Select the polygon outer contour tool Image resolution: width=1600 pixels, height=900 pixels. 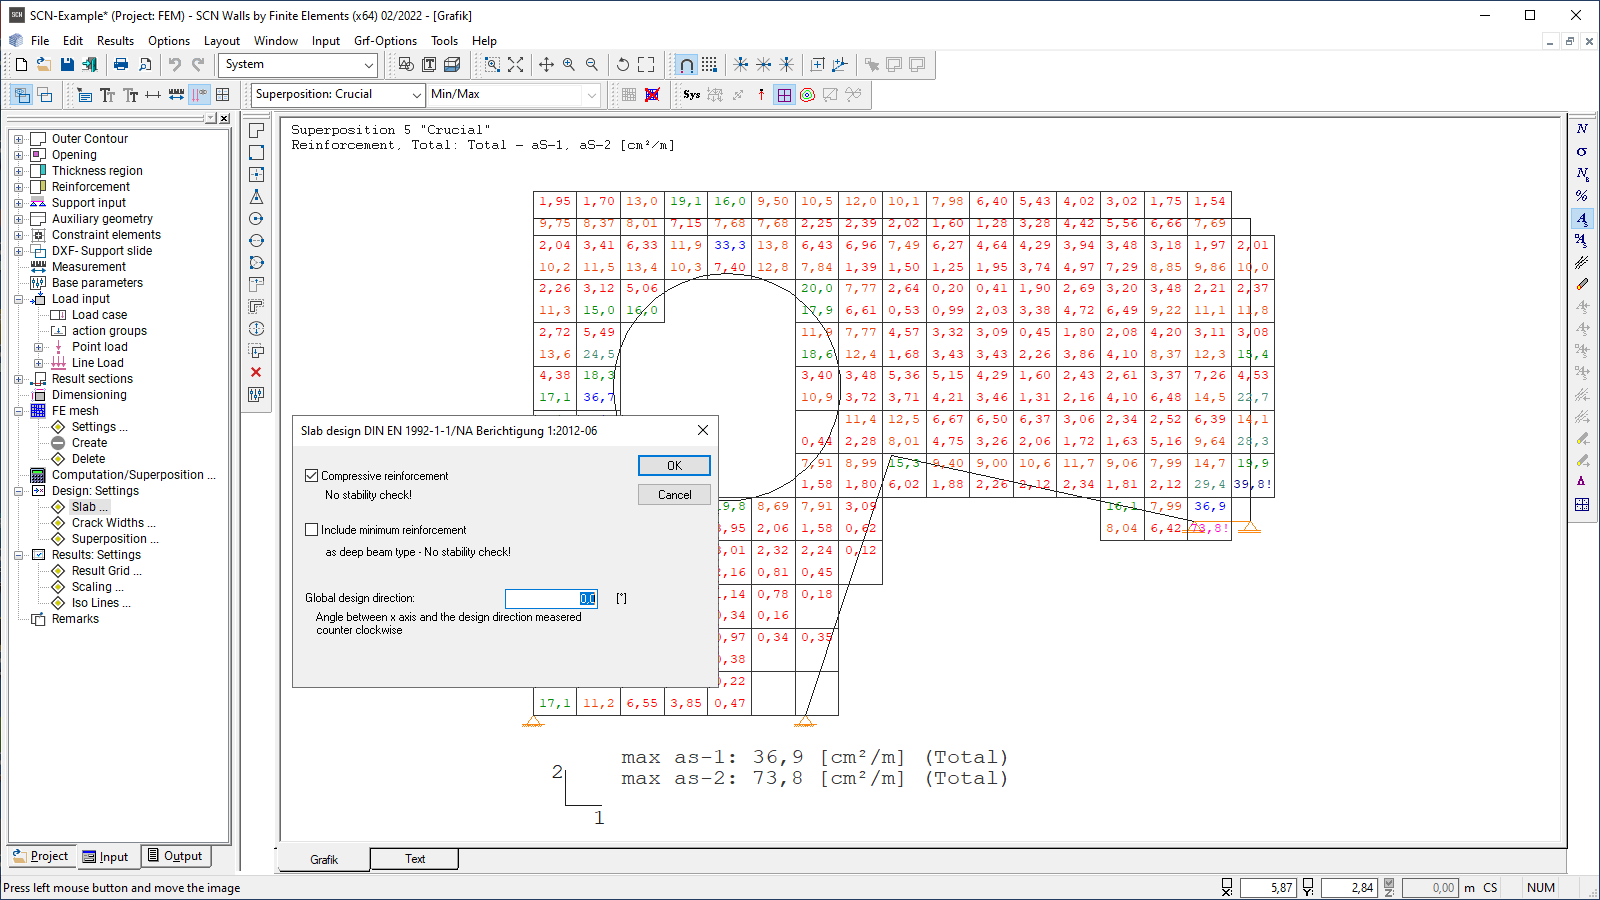256,130
